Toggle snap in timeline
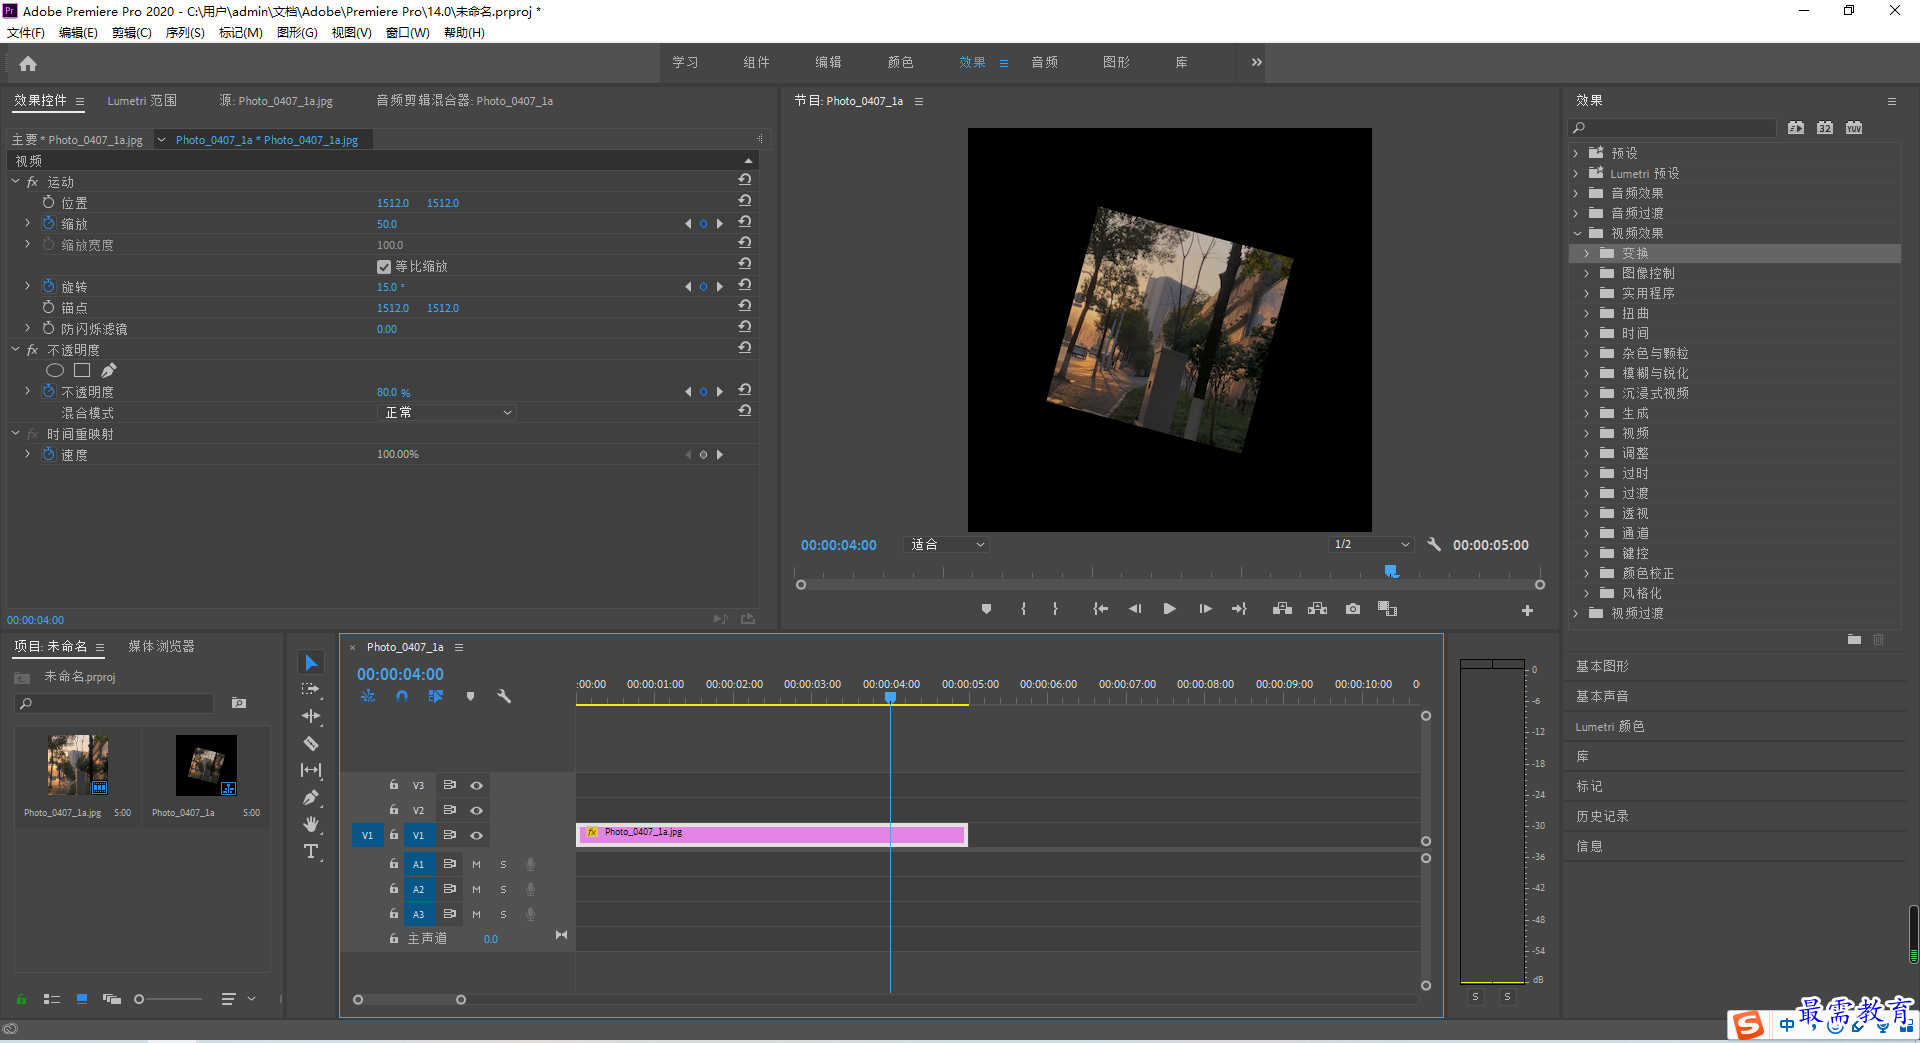 coord(402,696)
